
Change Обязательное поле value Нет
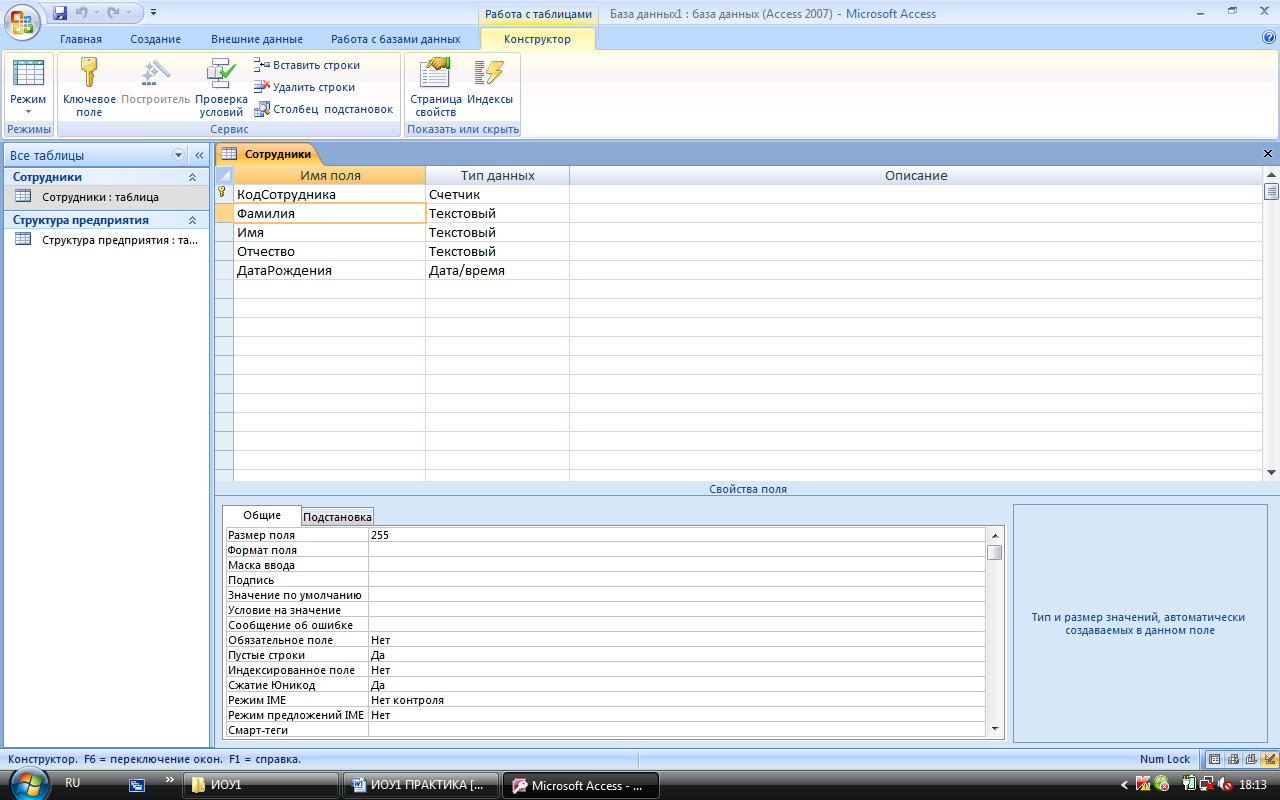pyautogui.click(x=677, y=640)
